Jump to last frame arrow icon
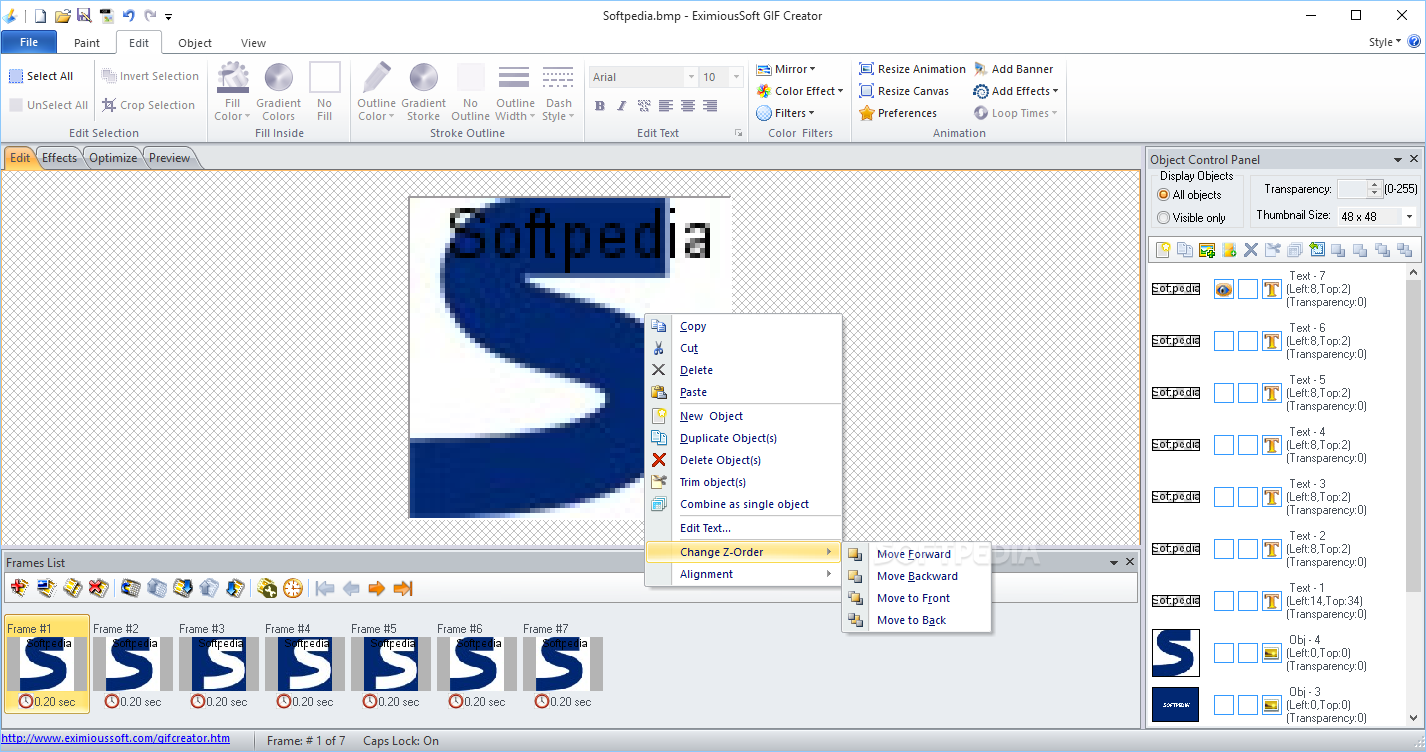Viewport: 1426px width, 752px height. pyautogui.click(x=403, y=588)
